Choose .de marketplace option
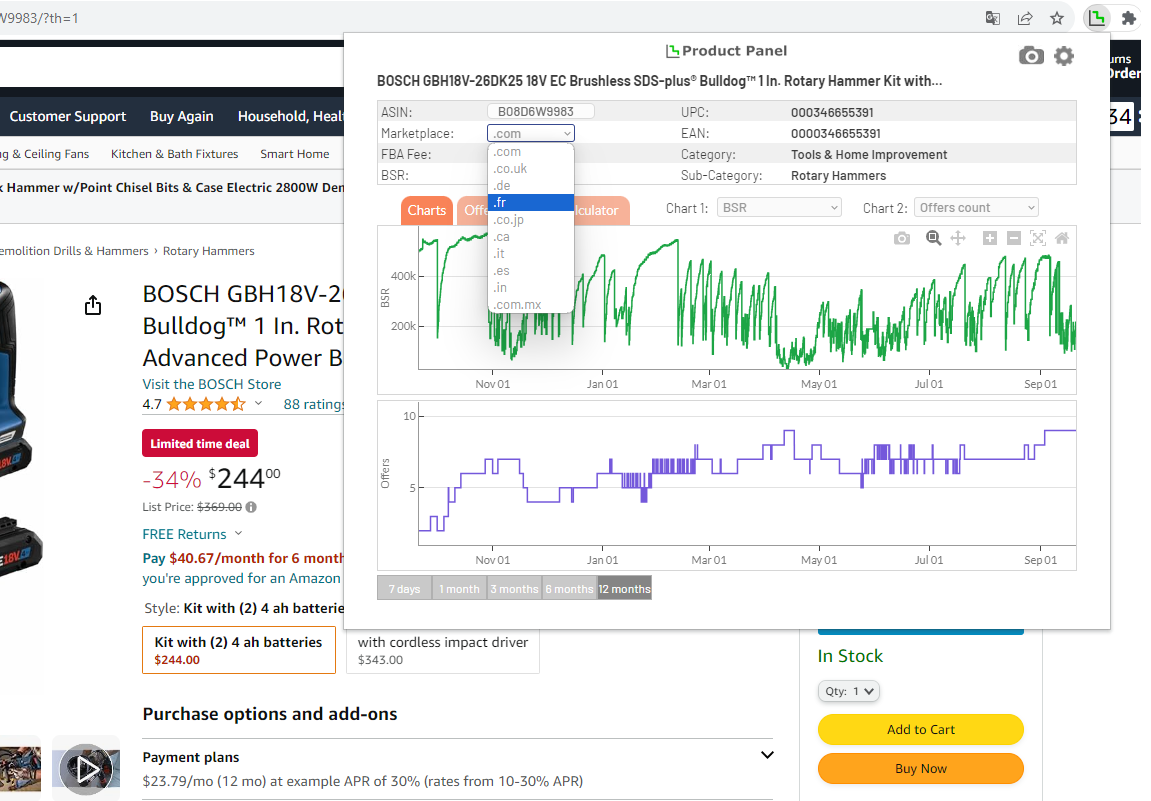The width and height of the screenshot is (1151, 801). 531,186
